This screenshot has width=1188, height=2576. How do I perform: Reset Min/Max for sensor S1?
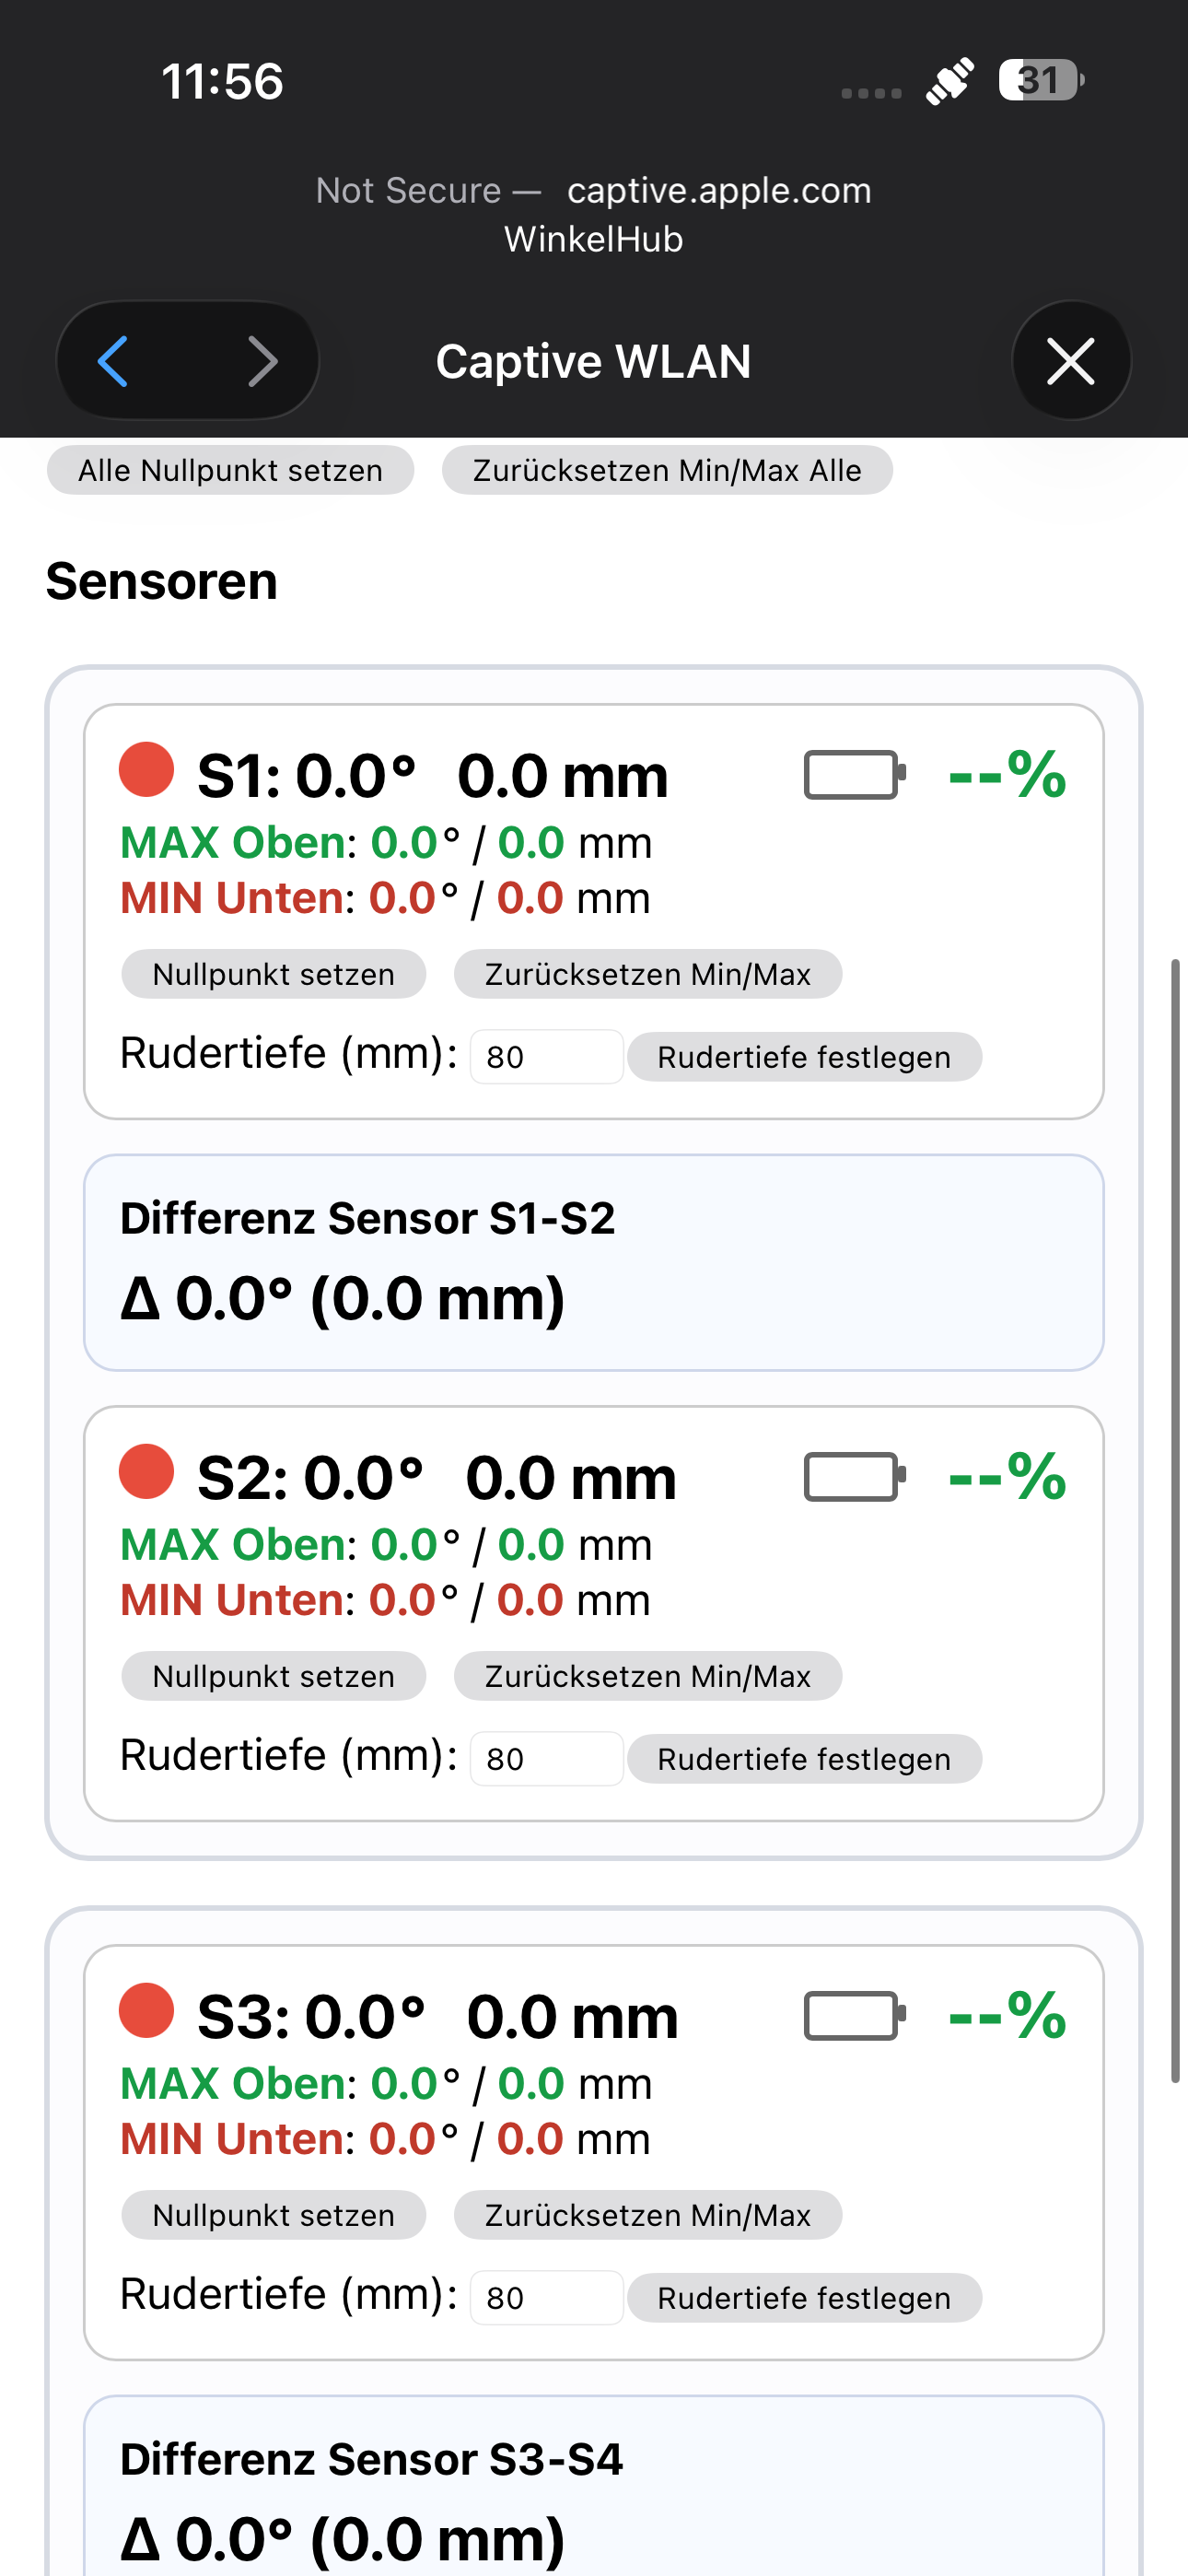pos(647,974)
